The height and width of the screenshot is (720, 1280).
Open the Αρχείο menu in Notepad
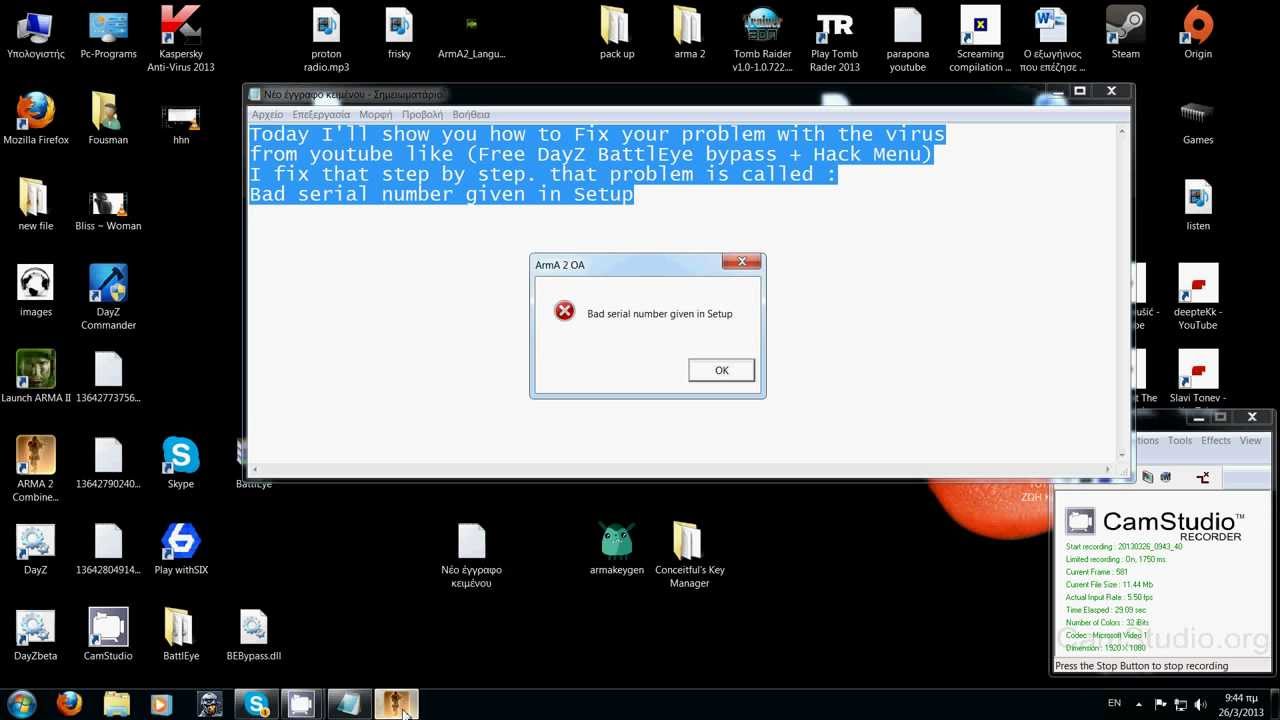[x=267, y=115]
